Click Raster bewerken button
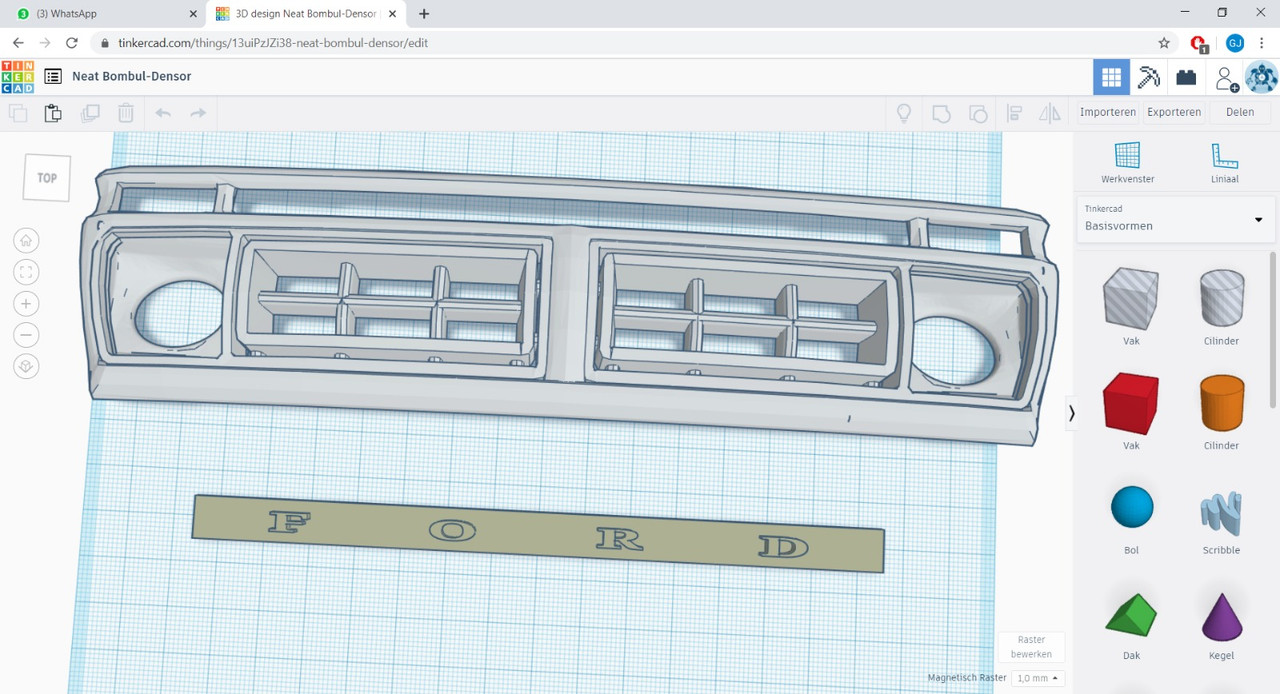 [1031, 647]
